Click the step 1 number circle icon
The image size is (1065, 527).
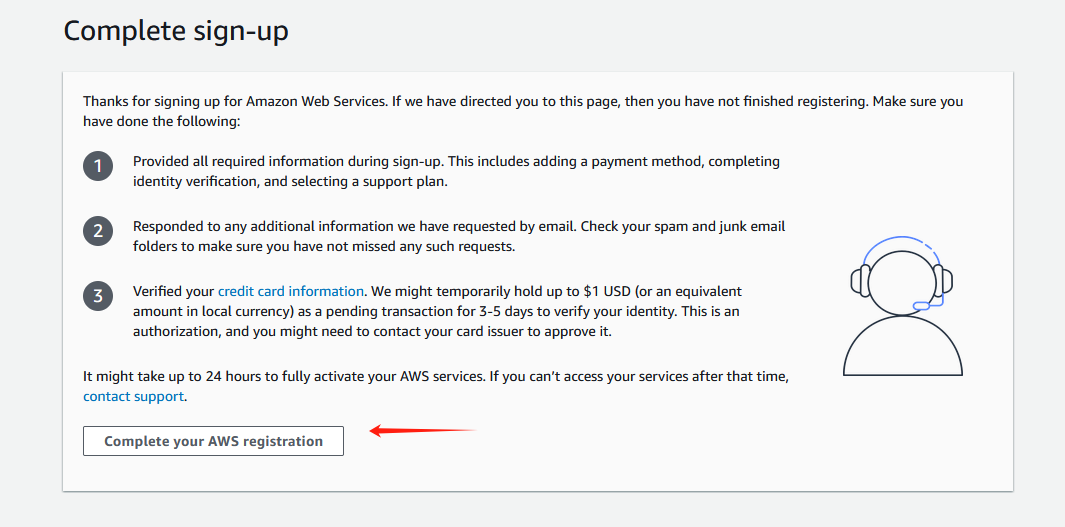coord(98,166)
